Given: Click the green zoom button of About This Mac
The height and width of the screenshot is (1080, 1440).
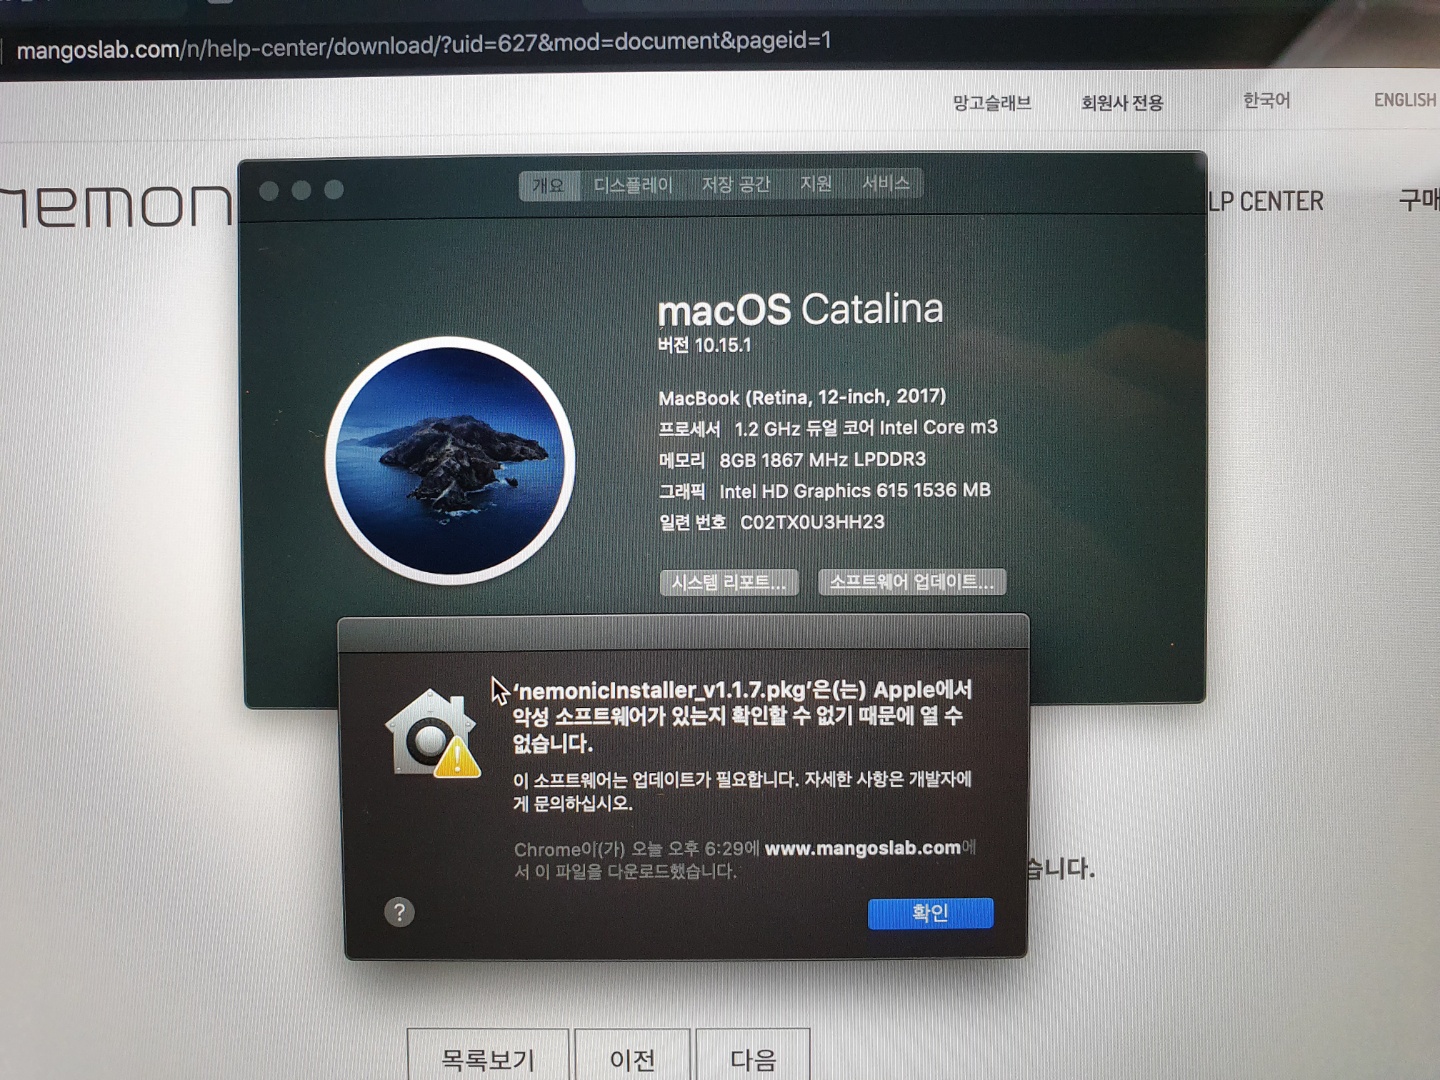Looking at the screenshot, I should 334,189.
